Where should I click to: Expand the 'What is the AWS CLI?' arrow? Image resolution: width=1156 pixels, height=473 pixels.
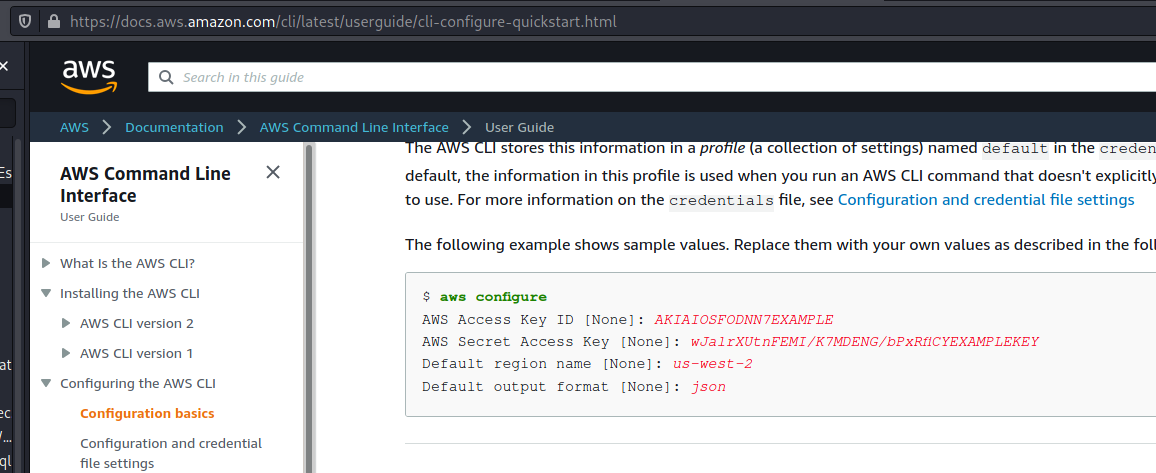pos(46,263)
